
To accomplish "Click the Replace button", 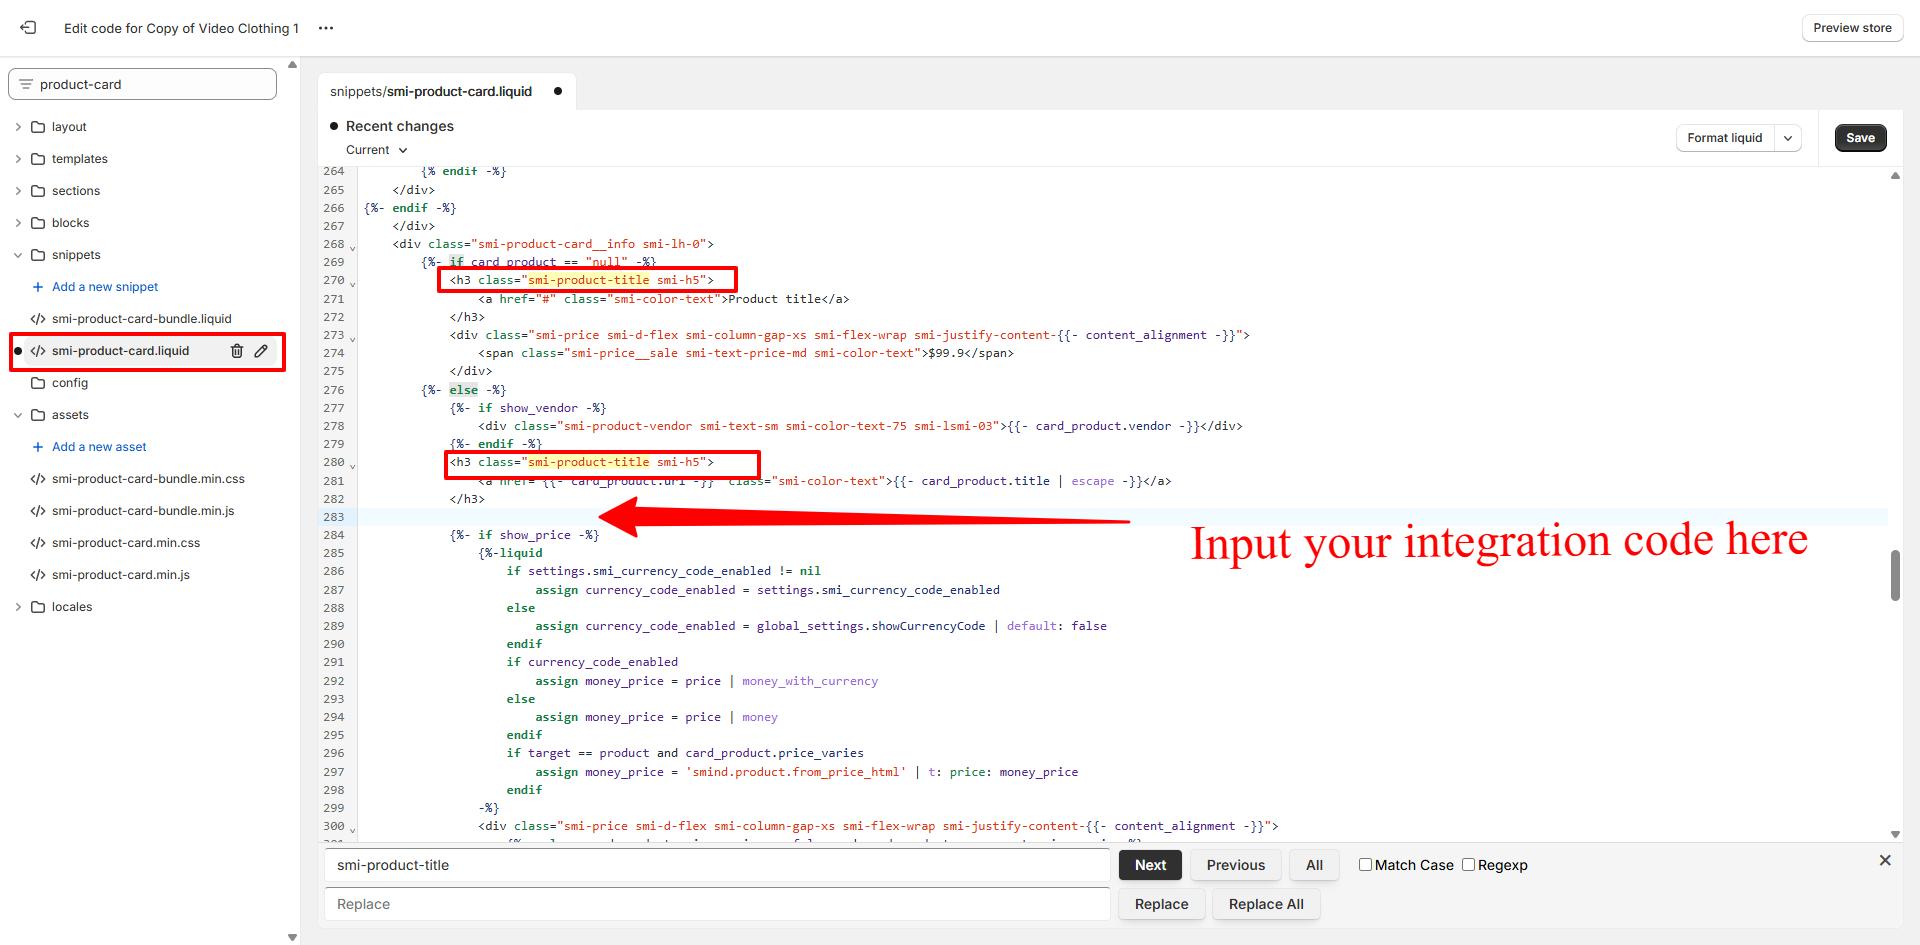I will (1161, 904).
